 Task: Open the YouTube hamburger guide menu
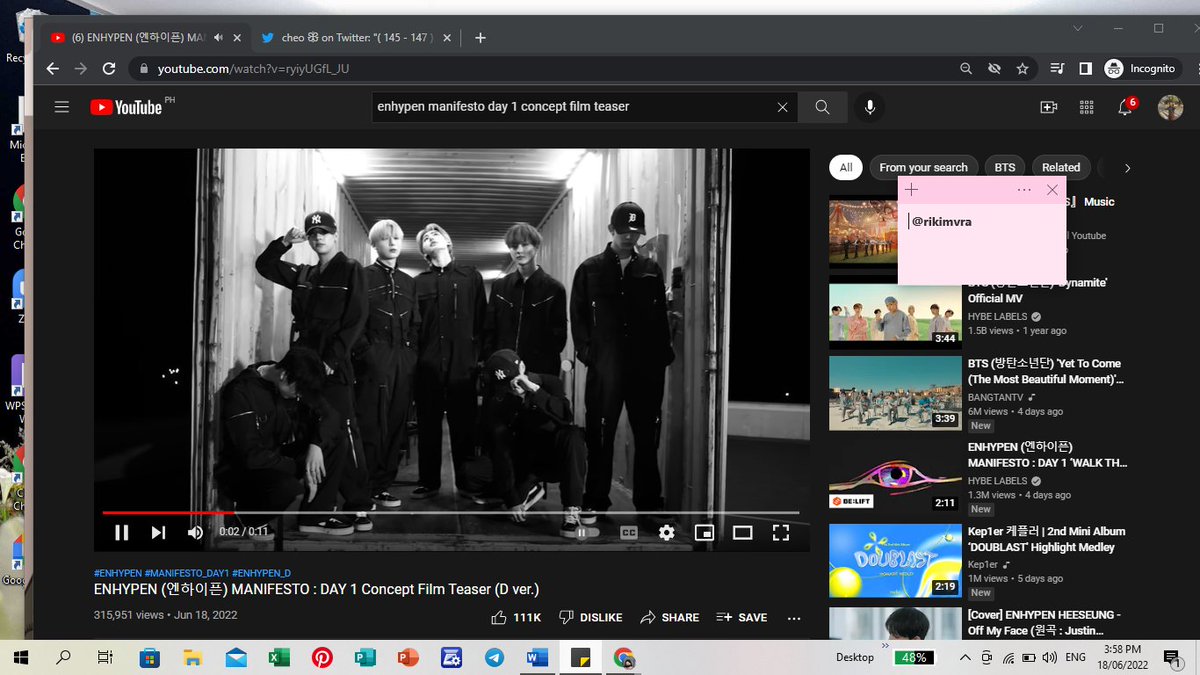point(62,107)
